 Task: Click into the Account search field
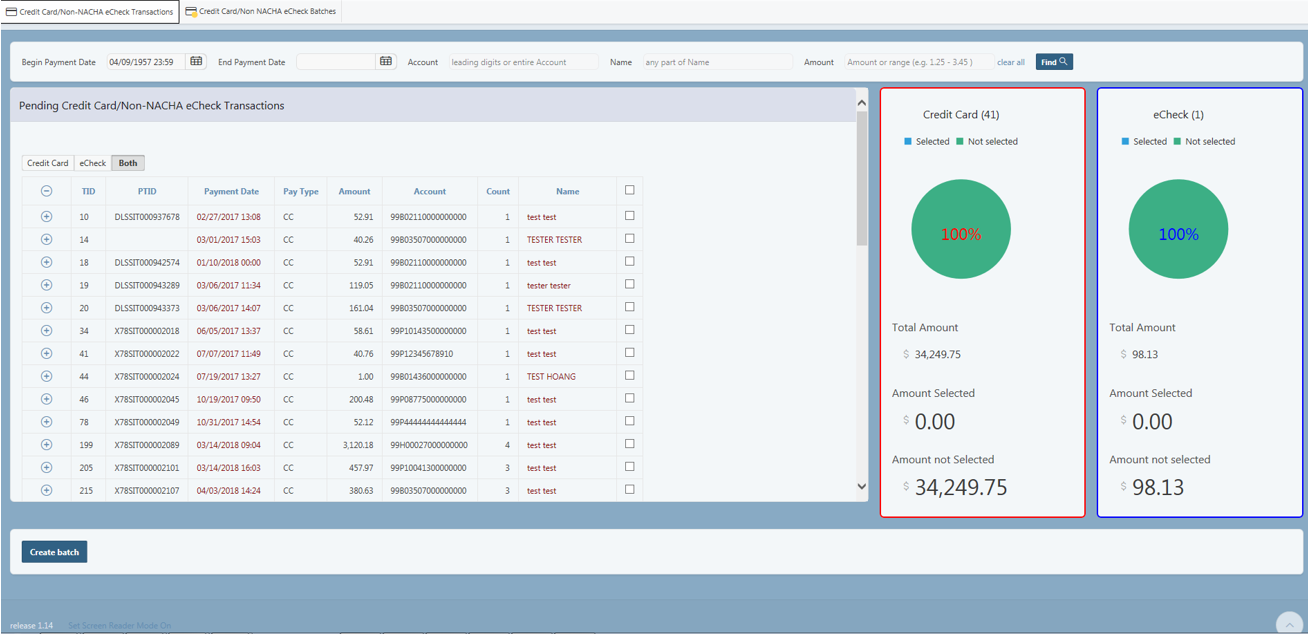[523, 62]
